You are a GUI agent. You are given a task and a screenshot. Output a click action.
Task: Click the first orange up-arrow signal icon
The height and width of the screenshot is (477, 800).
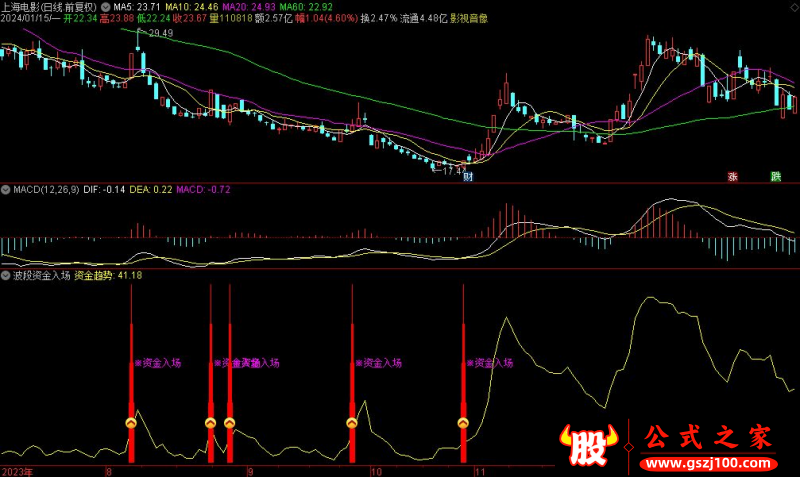tap(131, 424)
